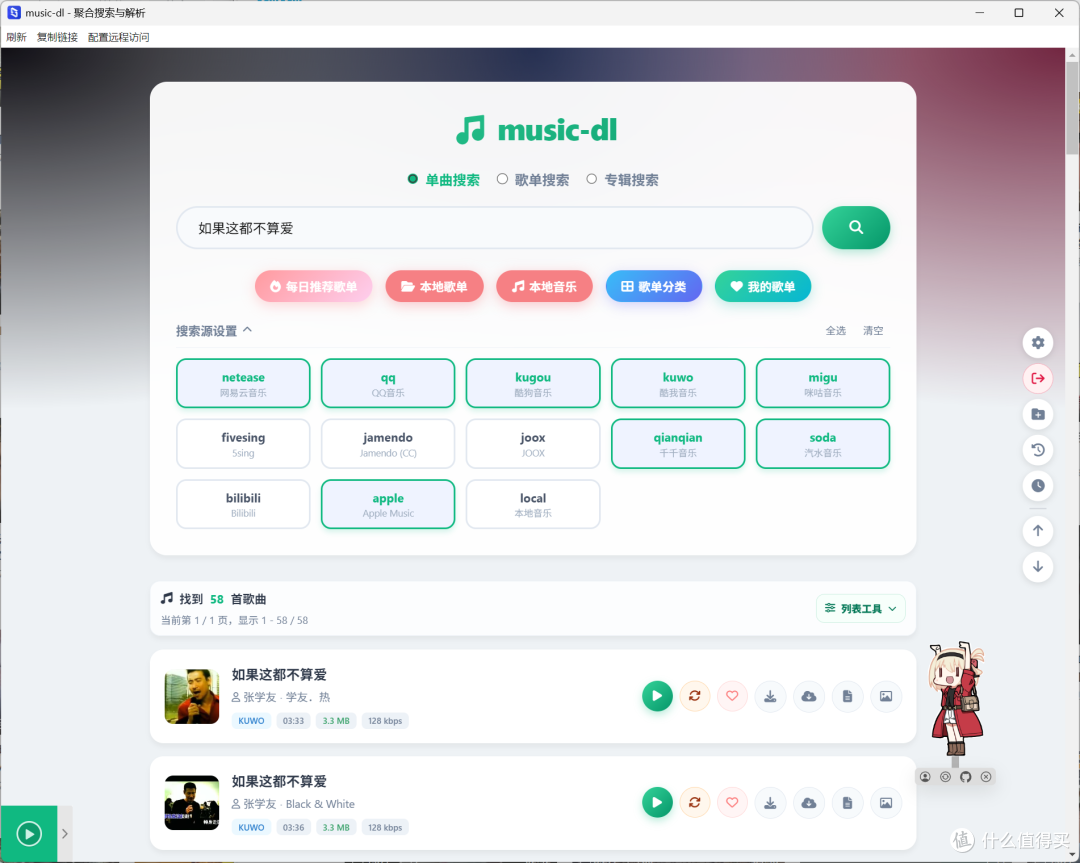Open the 列表工具 dropdown
The image size is (1080, 863).
pyautogui.click(x=860, y=608)
